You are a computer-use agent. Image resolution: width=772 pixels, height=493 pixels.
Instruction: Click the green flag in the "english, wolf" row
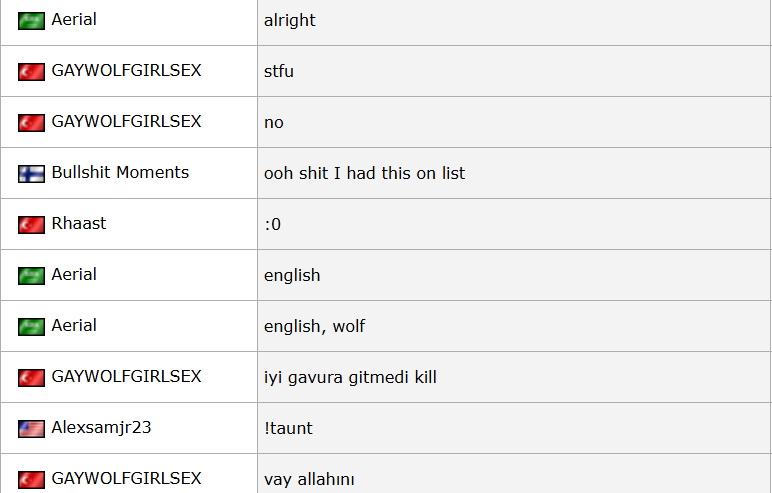click(x=31, y=326)
